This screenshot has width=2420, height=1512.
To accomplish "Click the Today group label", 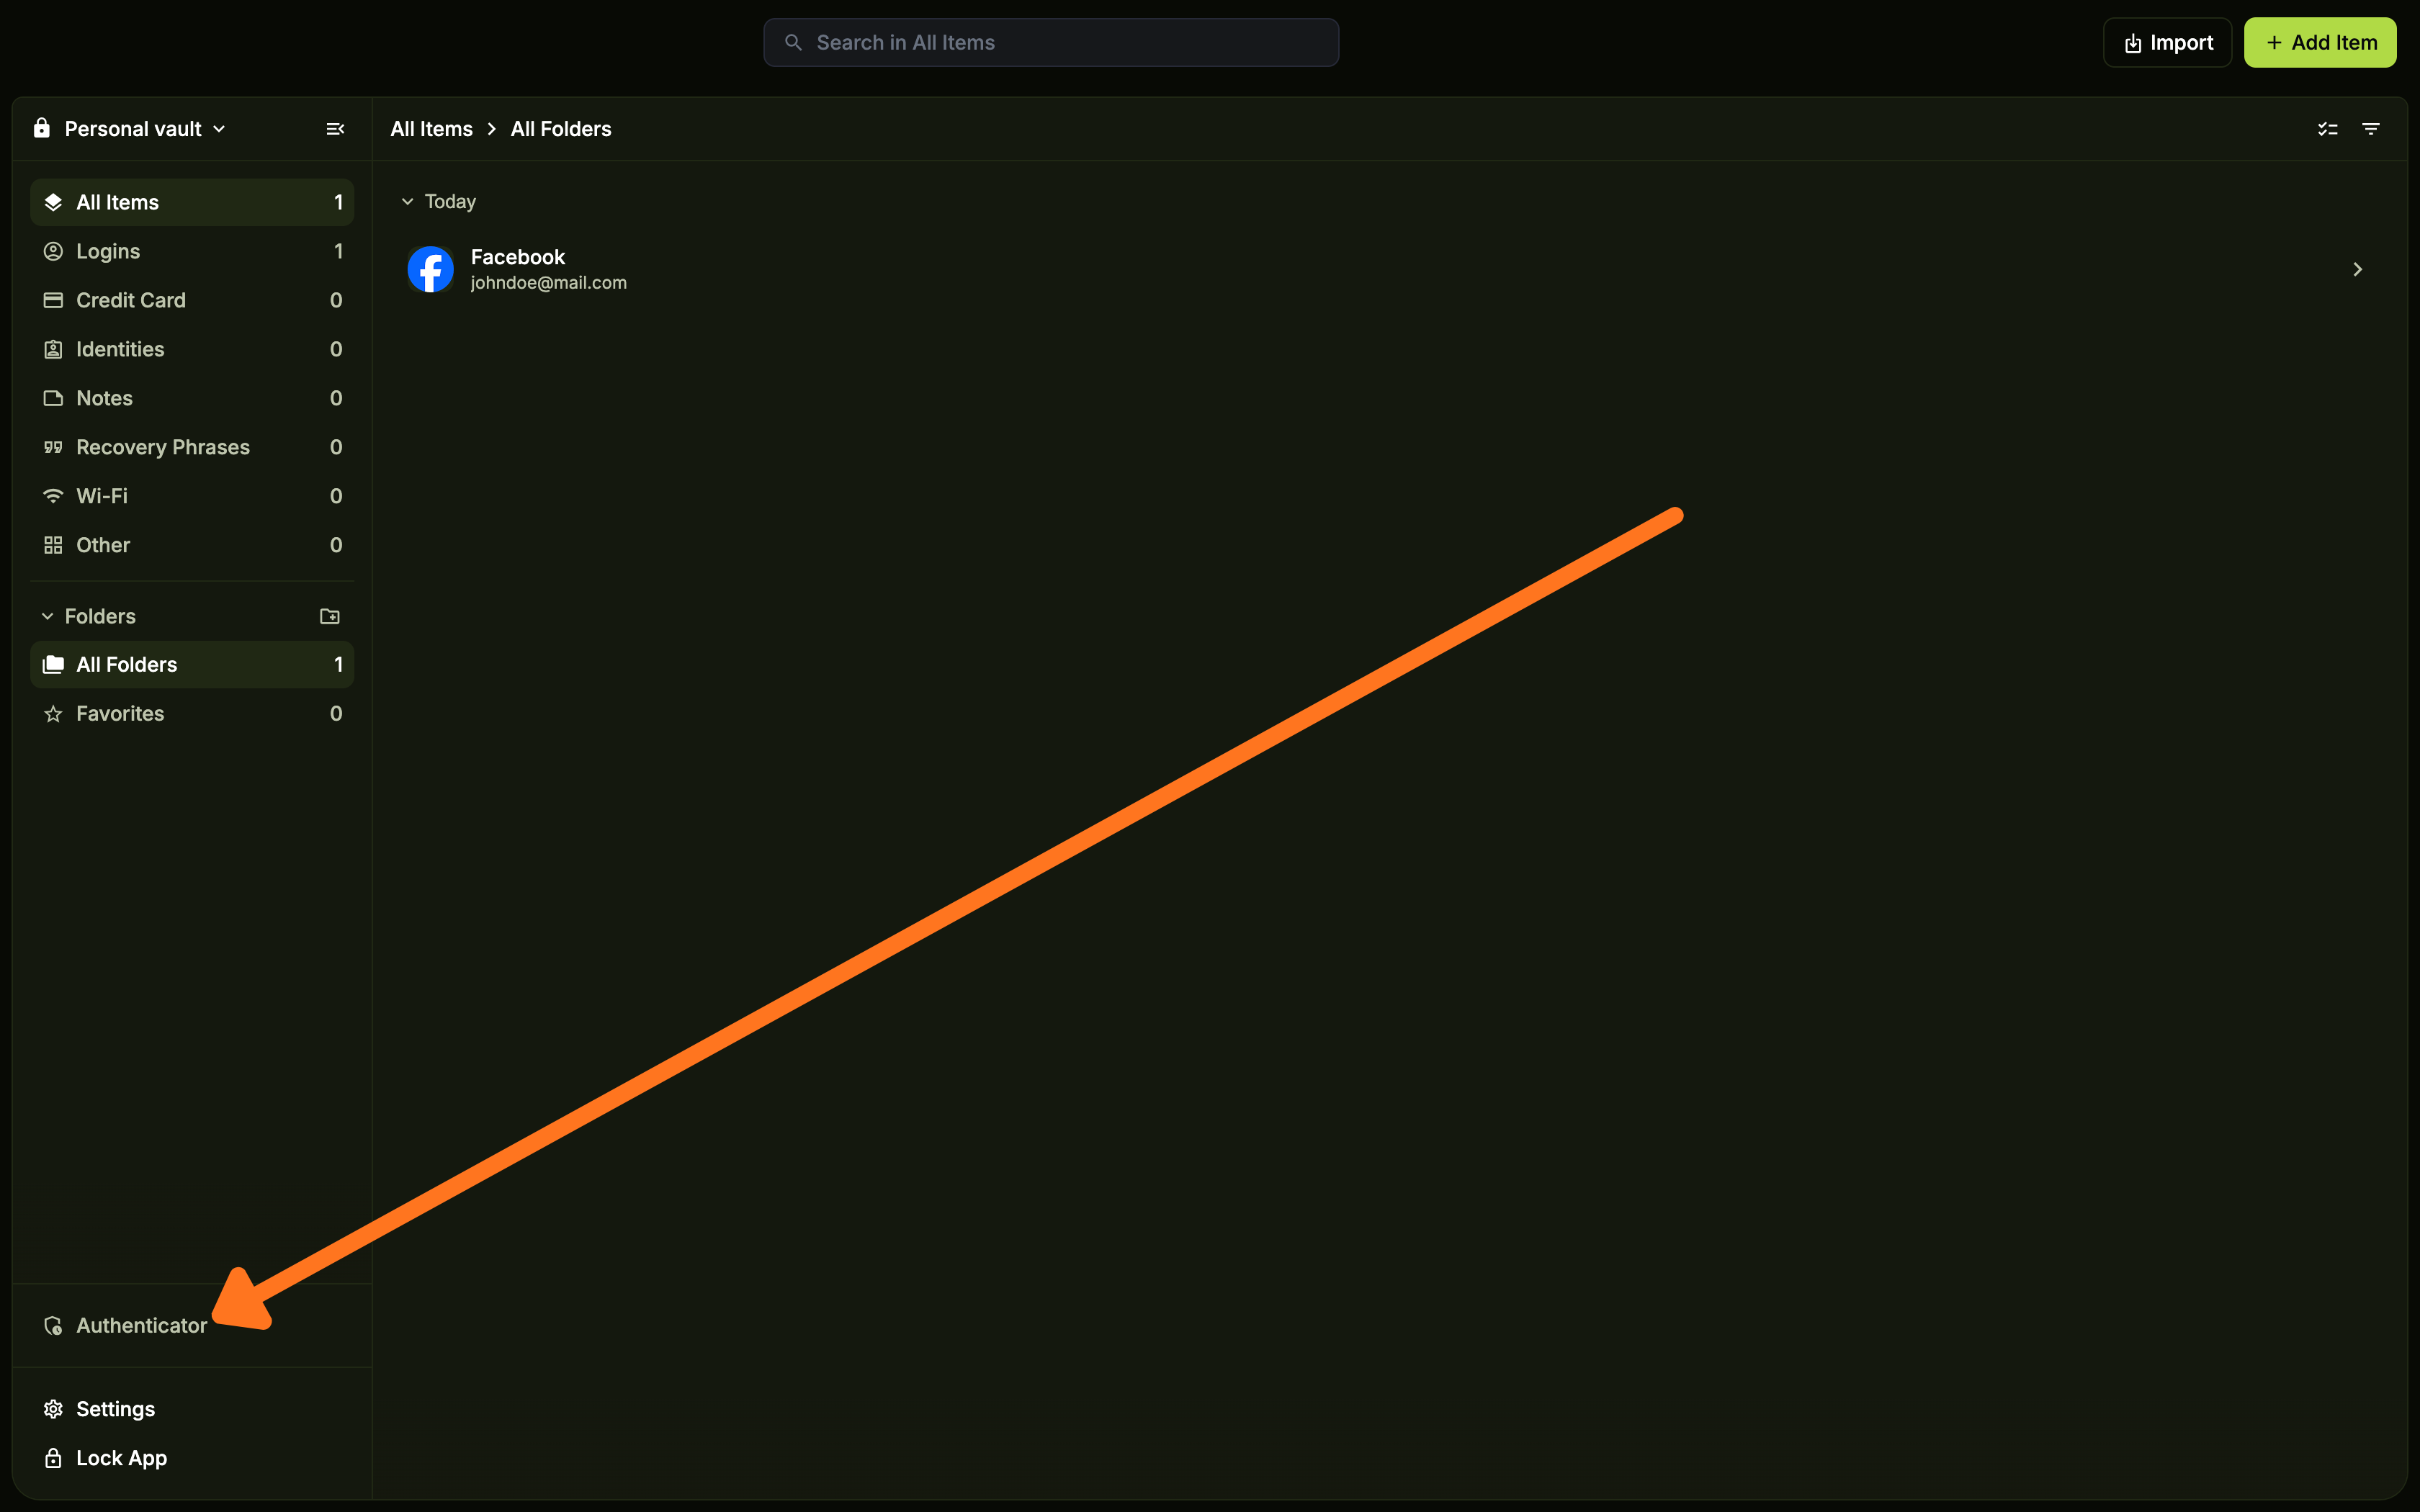I will pos(450,202).
